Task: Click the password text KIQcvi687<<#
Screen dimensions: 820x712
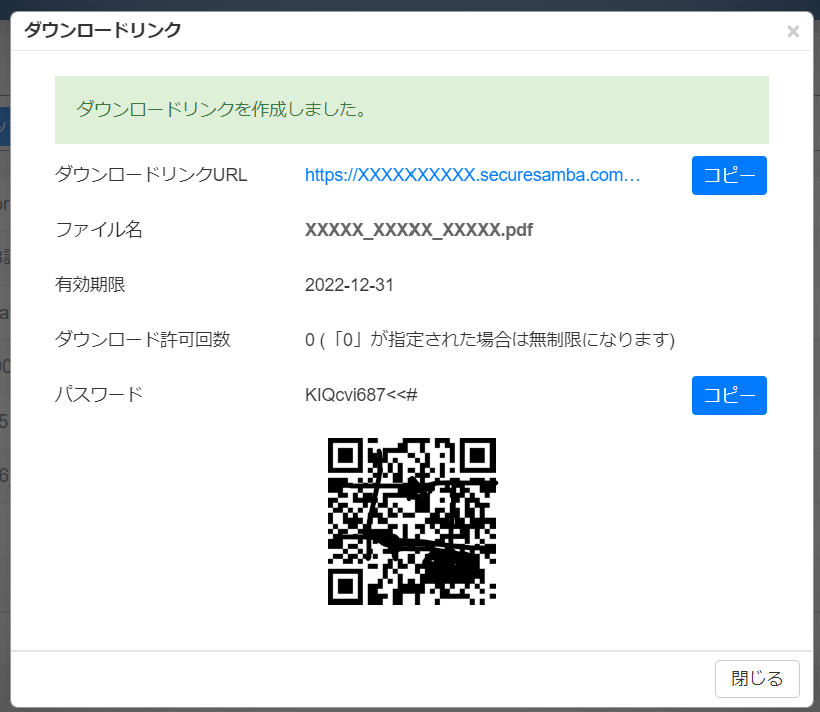Action: [361, 395]
